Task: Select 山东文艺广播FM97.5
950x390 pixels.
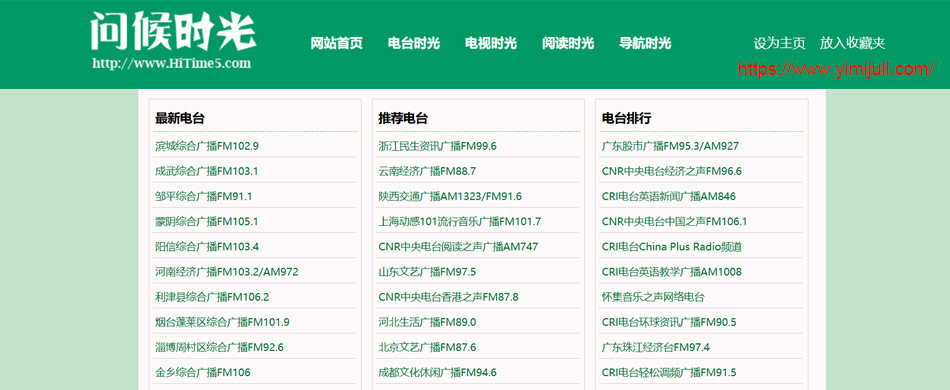Action: 427,272
